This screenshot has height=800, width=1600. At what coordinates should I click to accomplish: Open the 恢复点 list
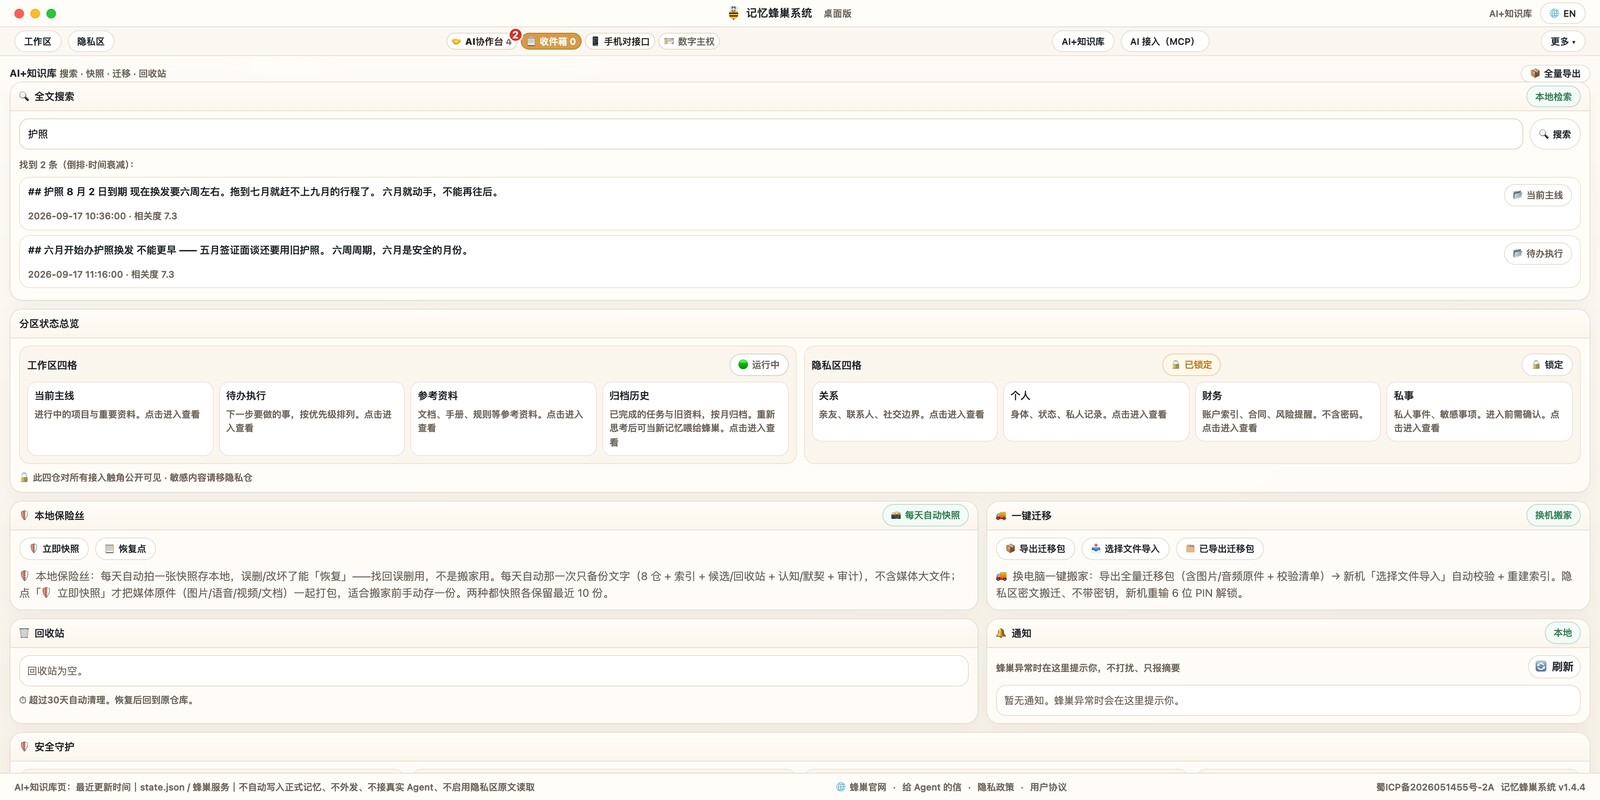pos(125,549)
